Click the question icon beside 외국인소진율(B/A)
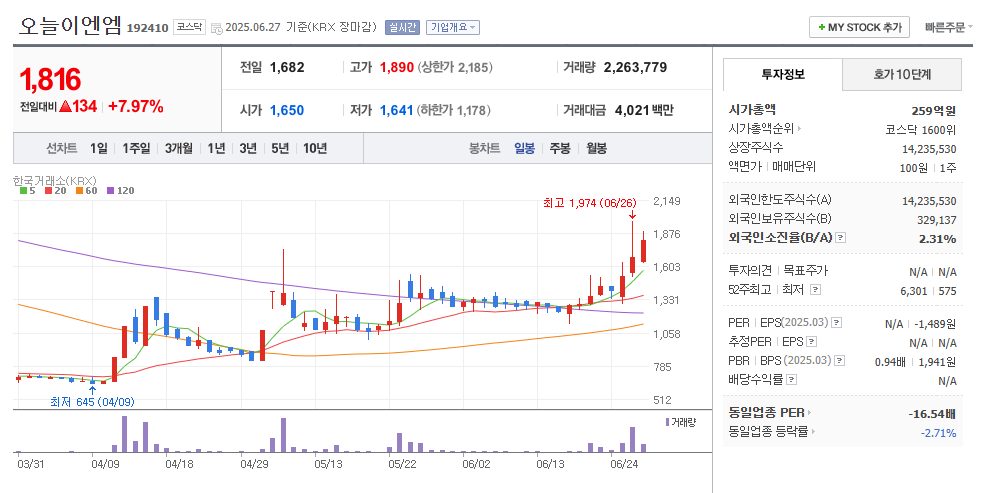 coord(841,238)
